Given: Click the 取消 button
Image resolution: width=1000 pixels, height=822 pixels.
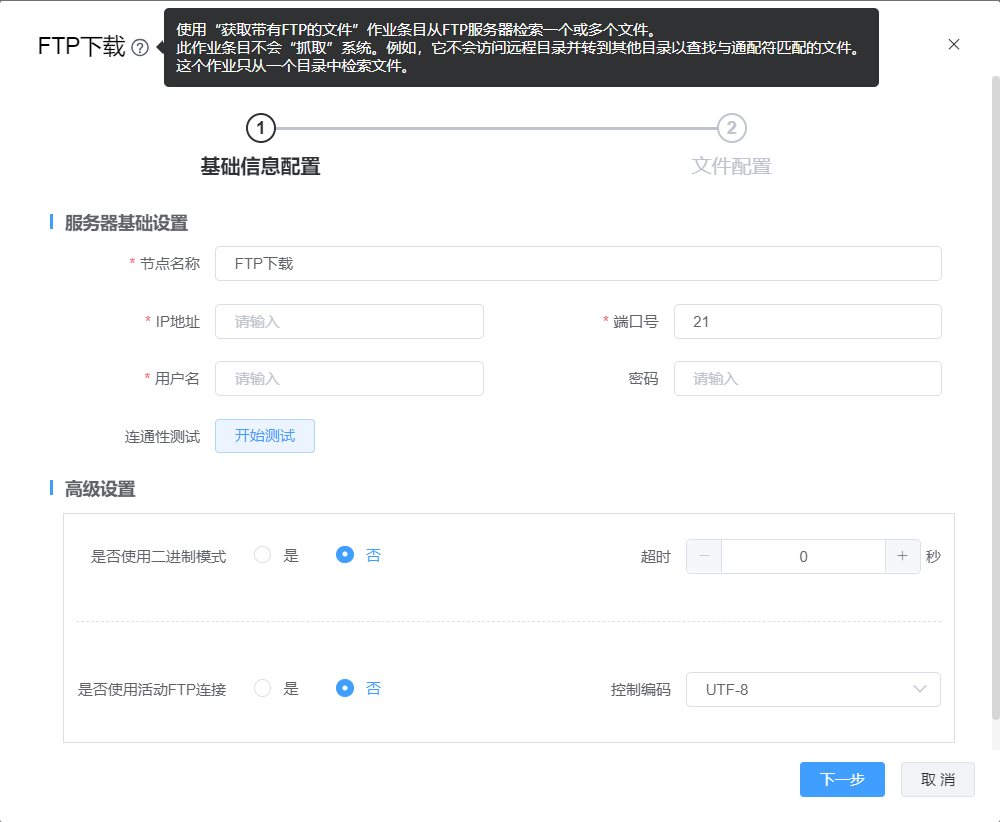Looking at the screenshot, I should point(937,780).
